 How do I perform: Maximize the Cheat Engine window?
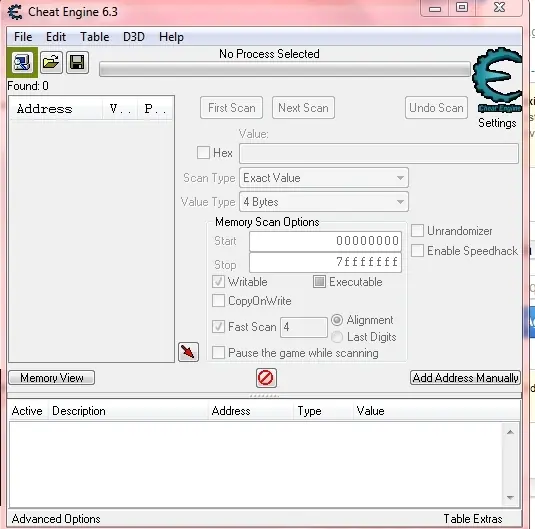coord(462,8)
